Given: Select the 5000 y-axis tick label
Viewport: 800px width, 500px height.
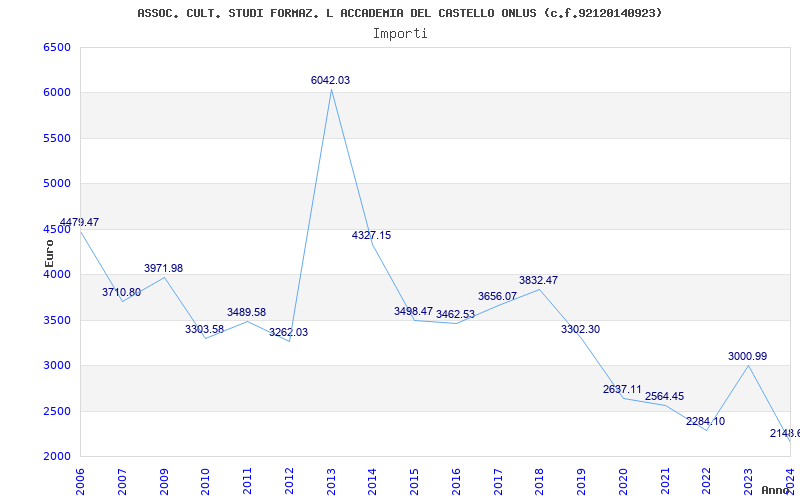Looking at the screenshot, I should pos(57,183).
